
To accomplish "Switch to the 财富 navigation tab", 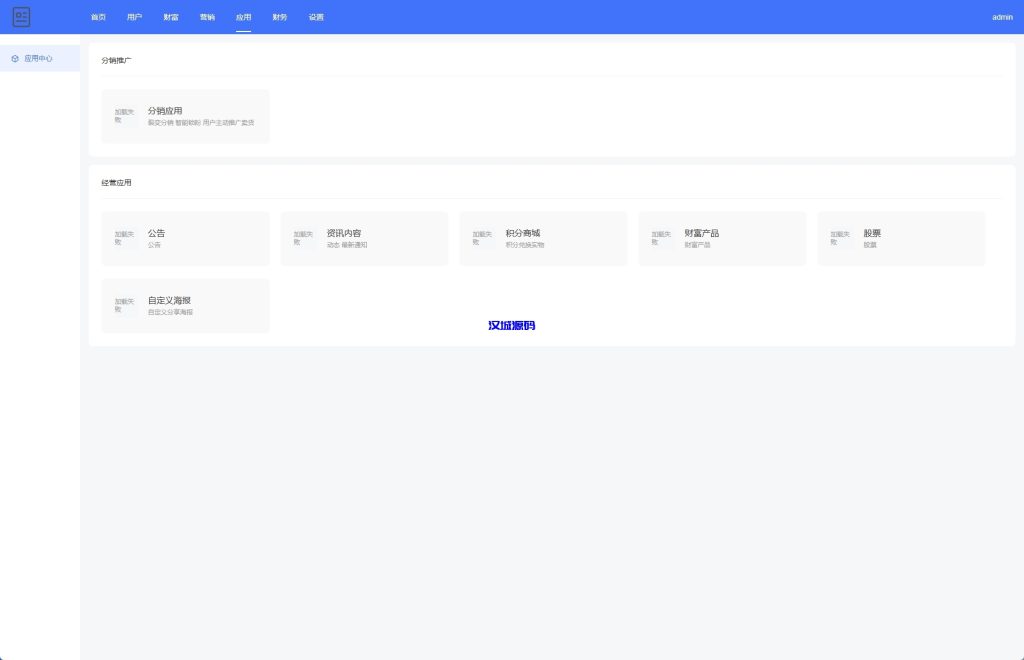I will pos(171,17).
